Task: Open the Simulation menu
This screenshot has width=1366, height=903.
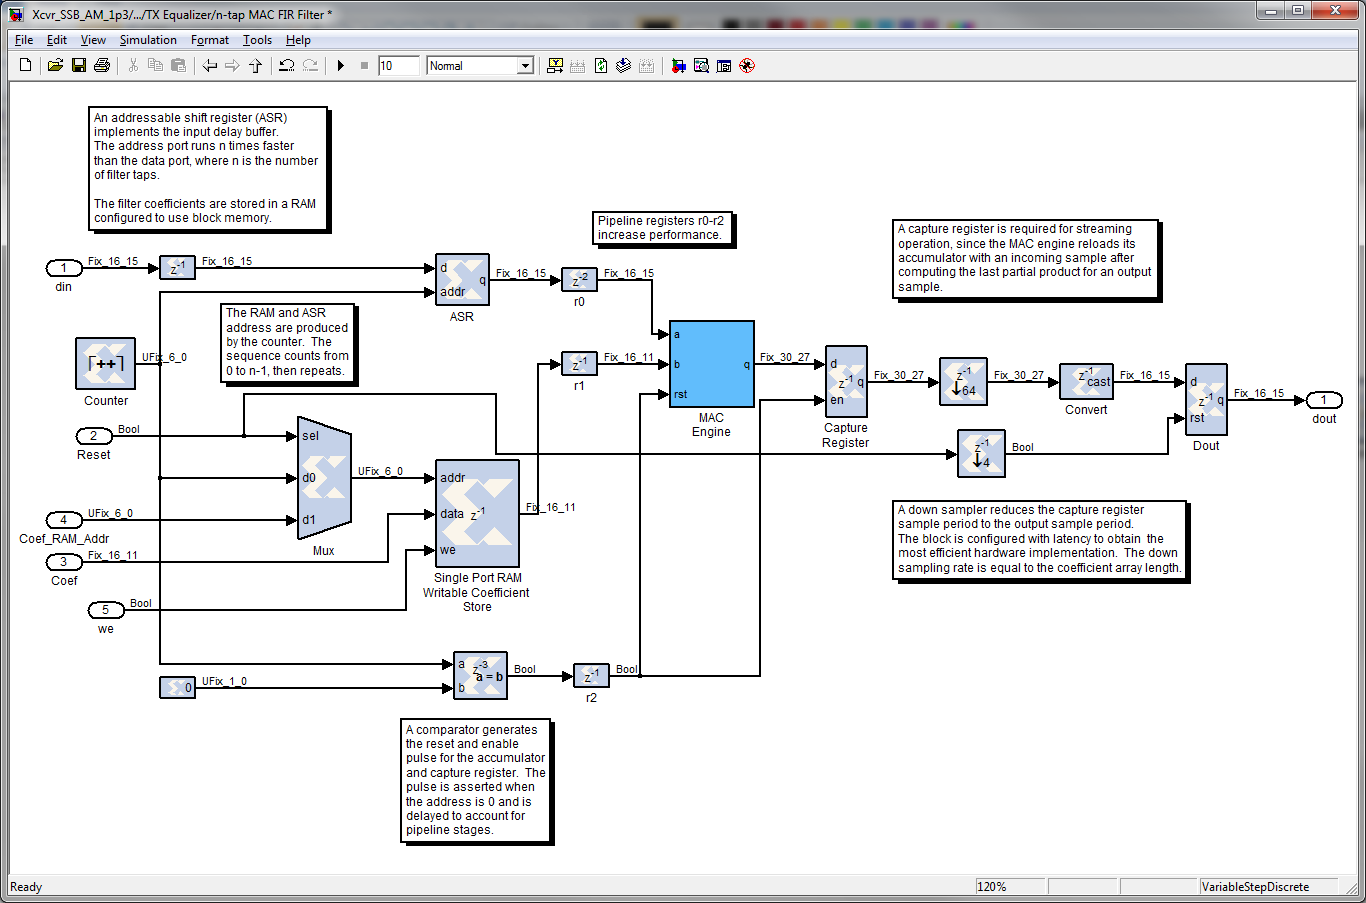Action: (x=148, y=40)
